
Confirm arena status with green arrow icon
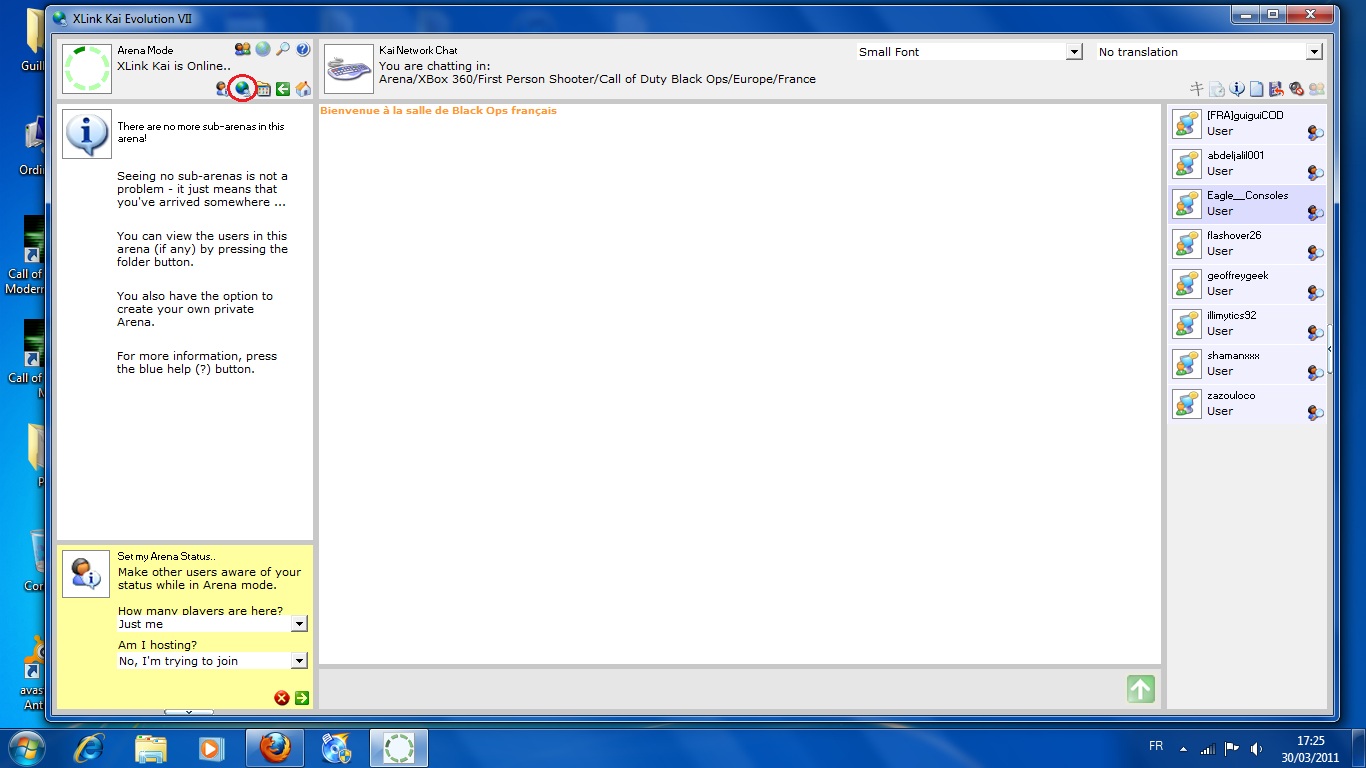(x=302, y=698)
